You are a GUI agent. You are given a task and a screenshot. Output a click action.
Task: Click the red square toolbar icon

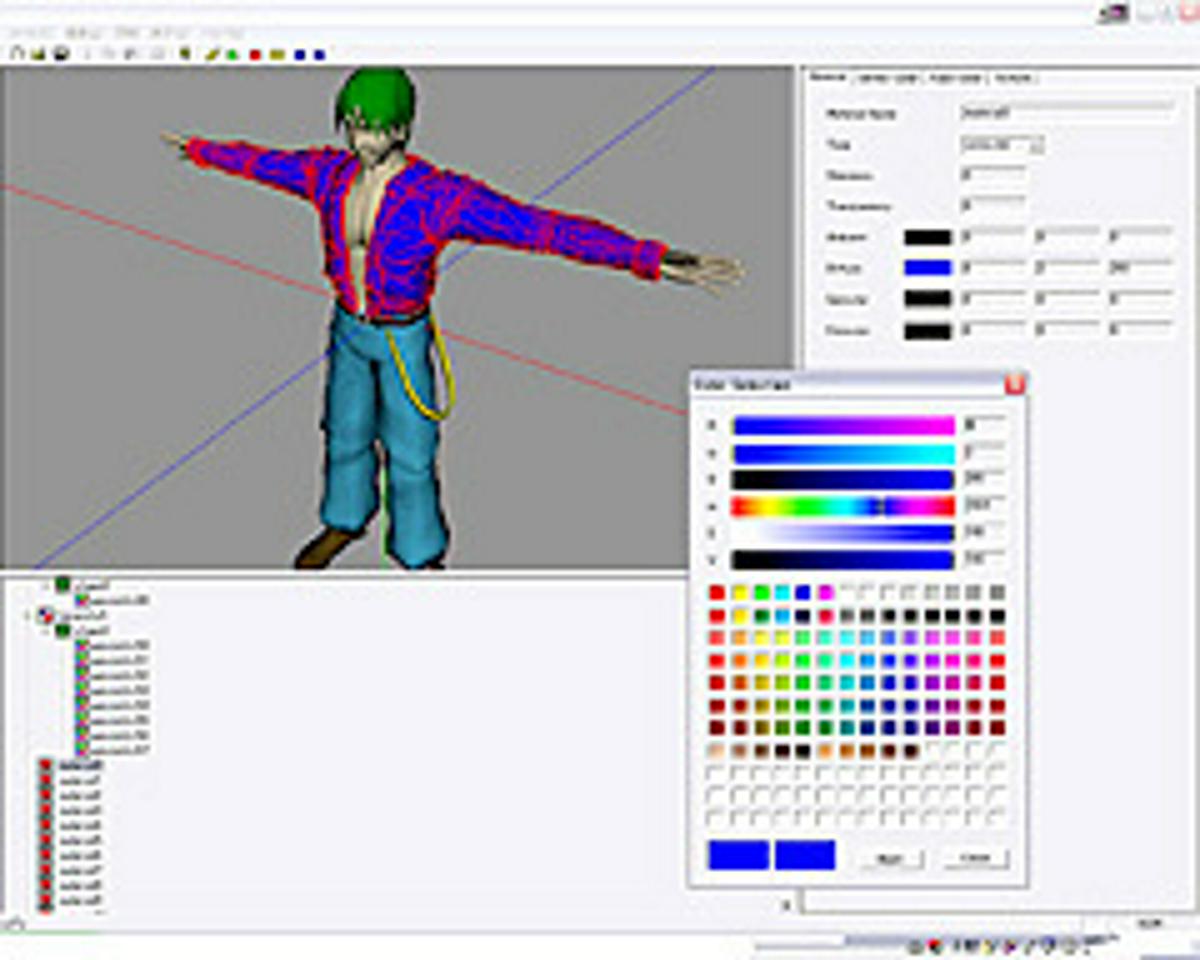pos(255,54)
